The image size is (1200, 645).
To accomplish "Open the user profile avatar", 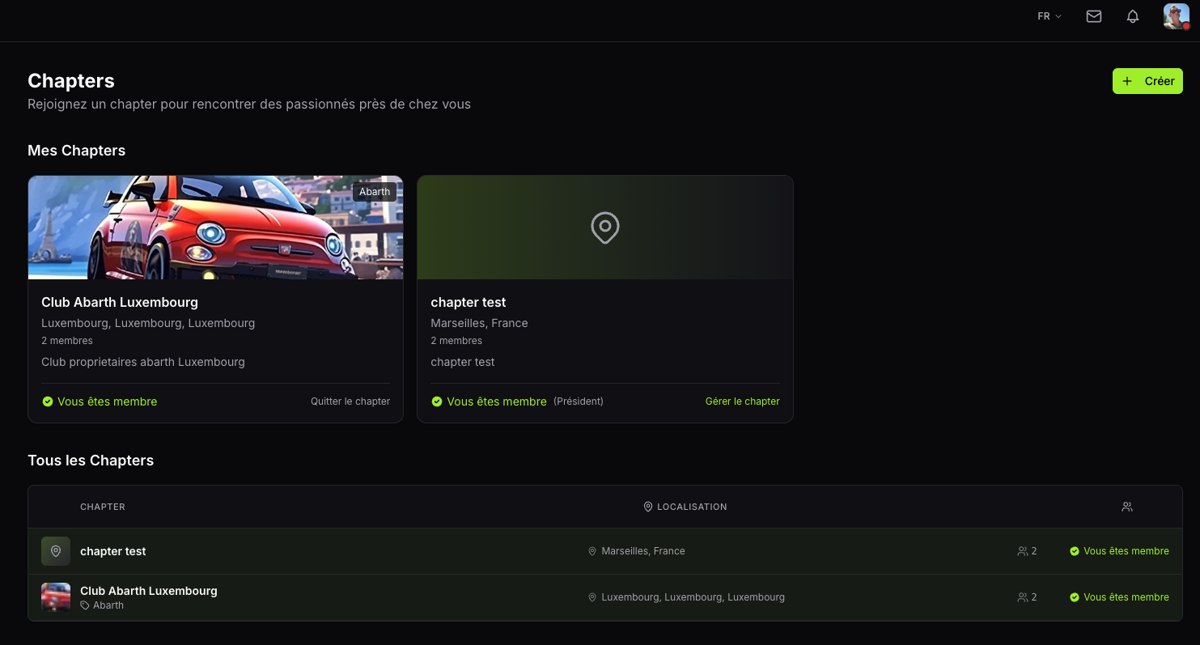I will tap(1175, 16).
